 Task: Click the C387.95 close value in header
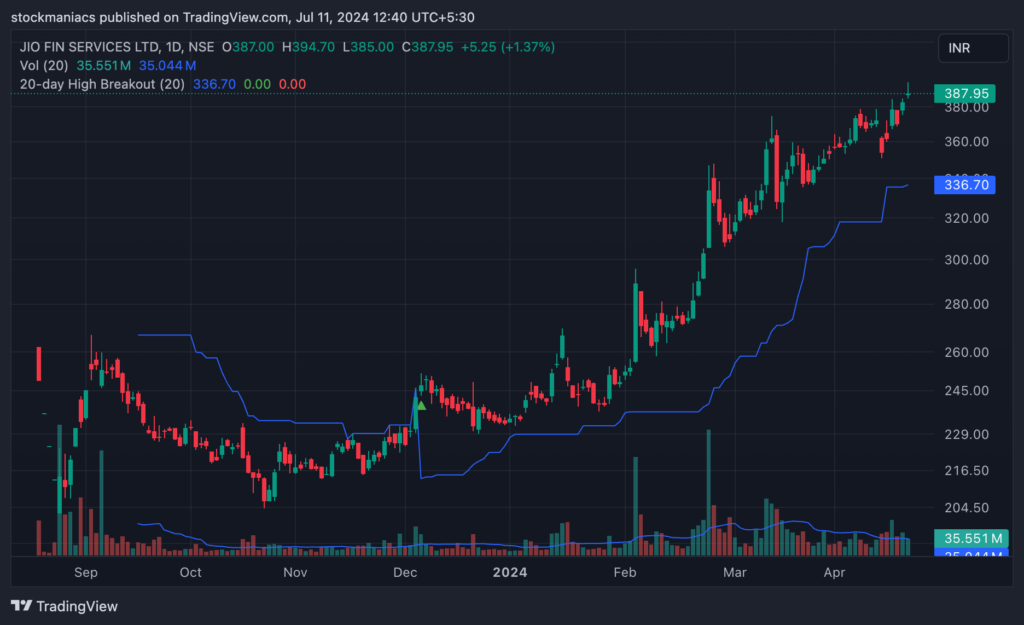(427, 47)
